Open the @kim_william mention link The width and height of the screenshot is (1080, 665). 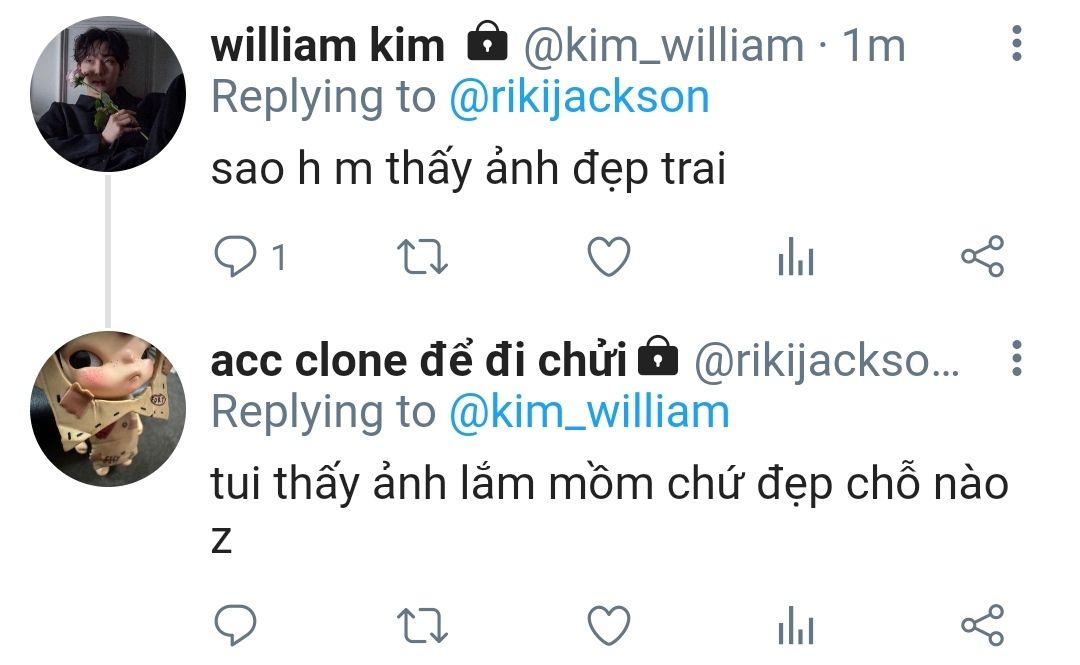click(590, 413)
